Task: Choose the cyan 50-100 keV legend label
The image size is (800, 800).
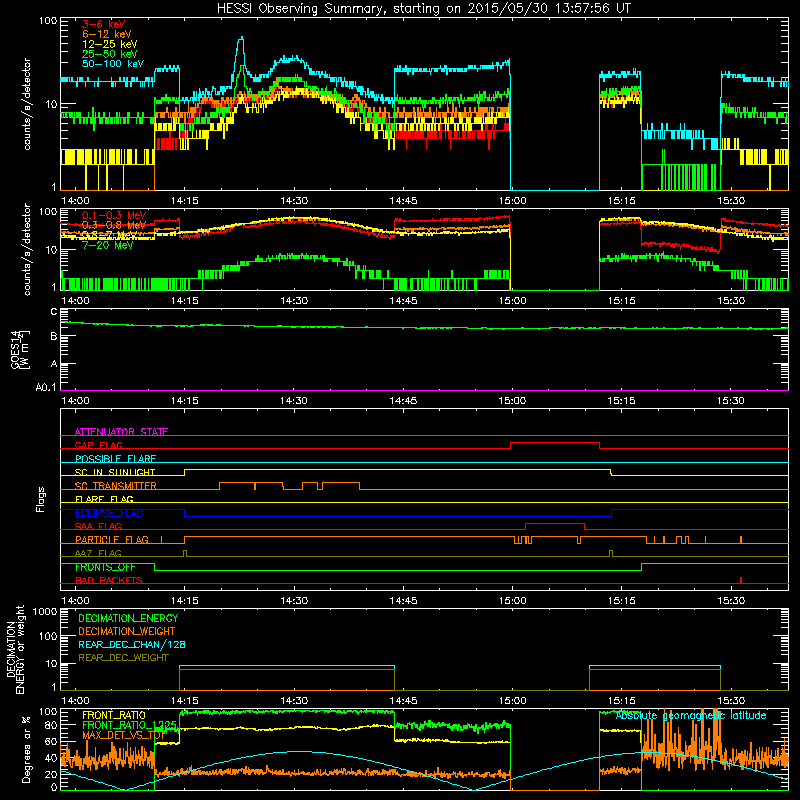Action: pos(113,64)
